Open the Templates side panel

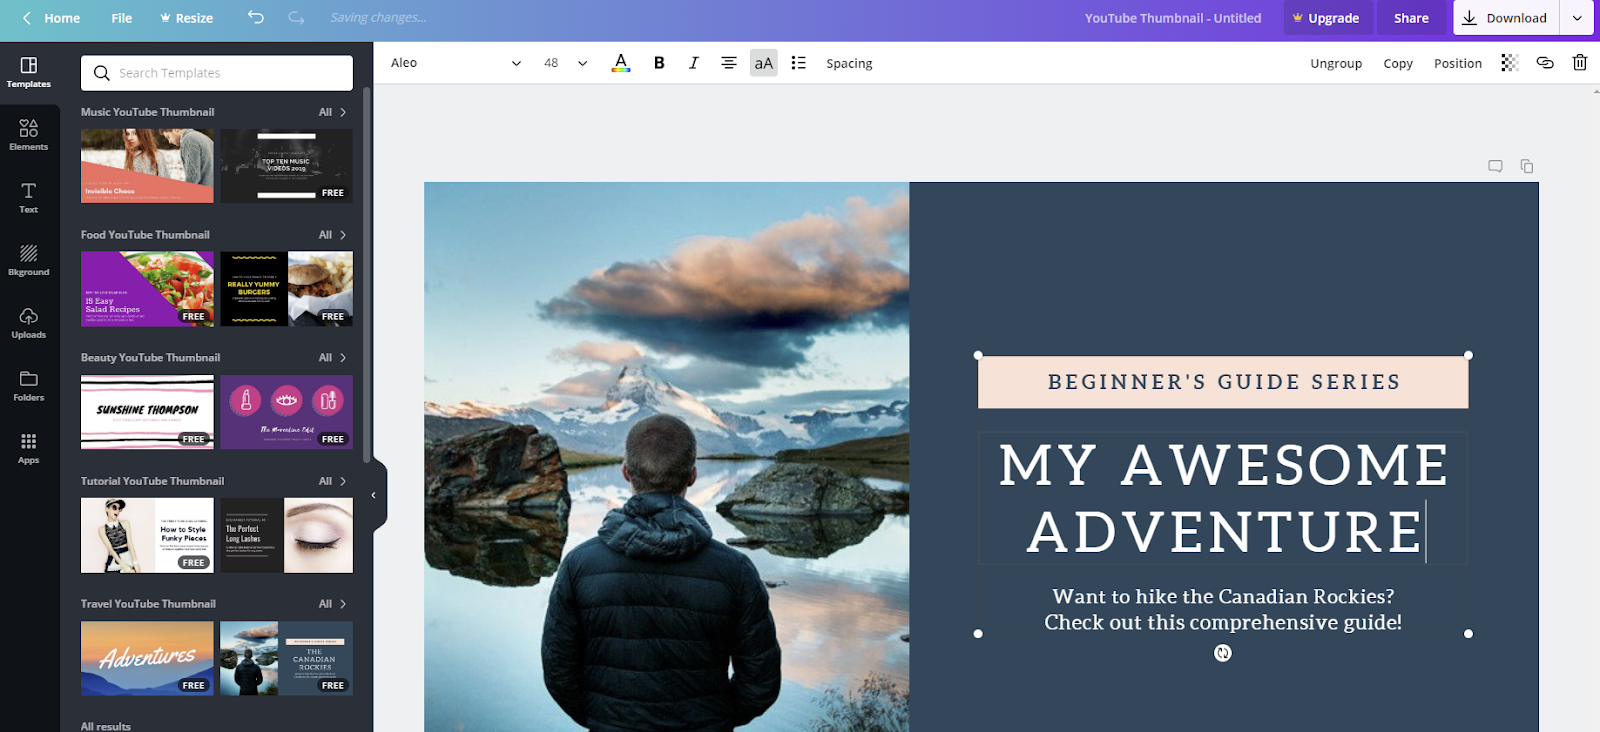29,73
